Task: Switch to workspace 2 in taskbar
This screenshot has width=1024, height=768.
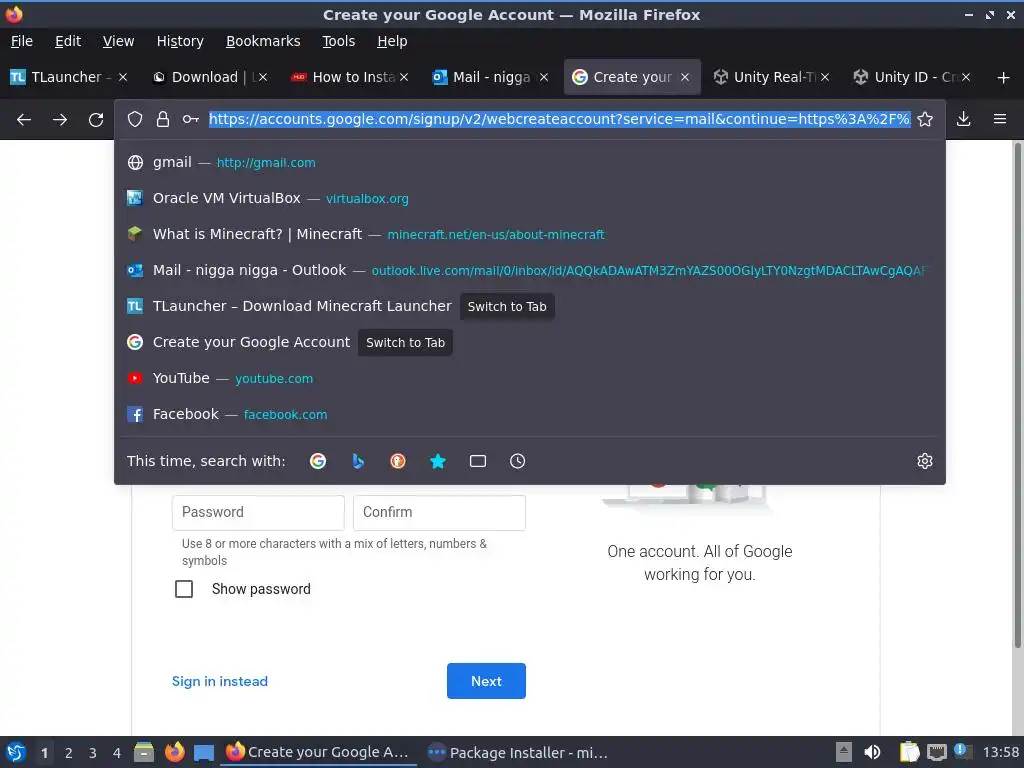Action: coord(69,753)
